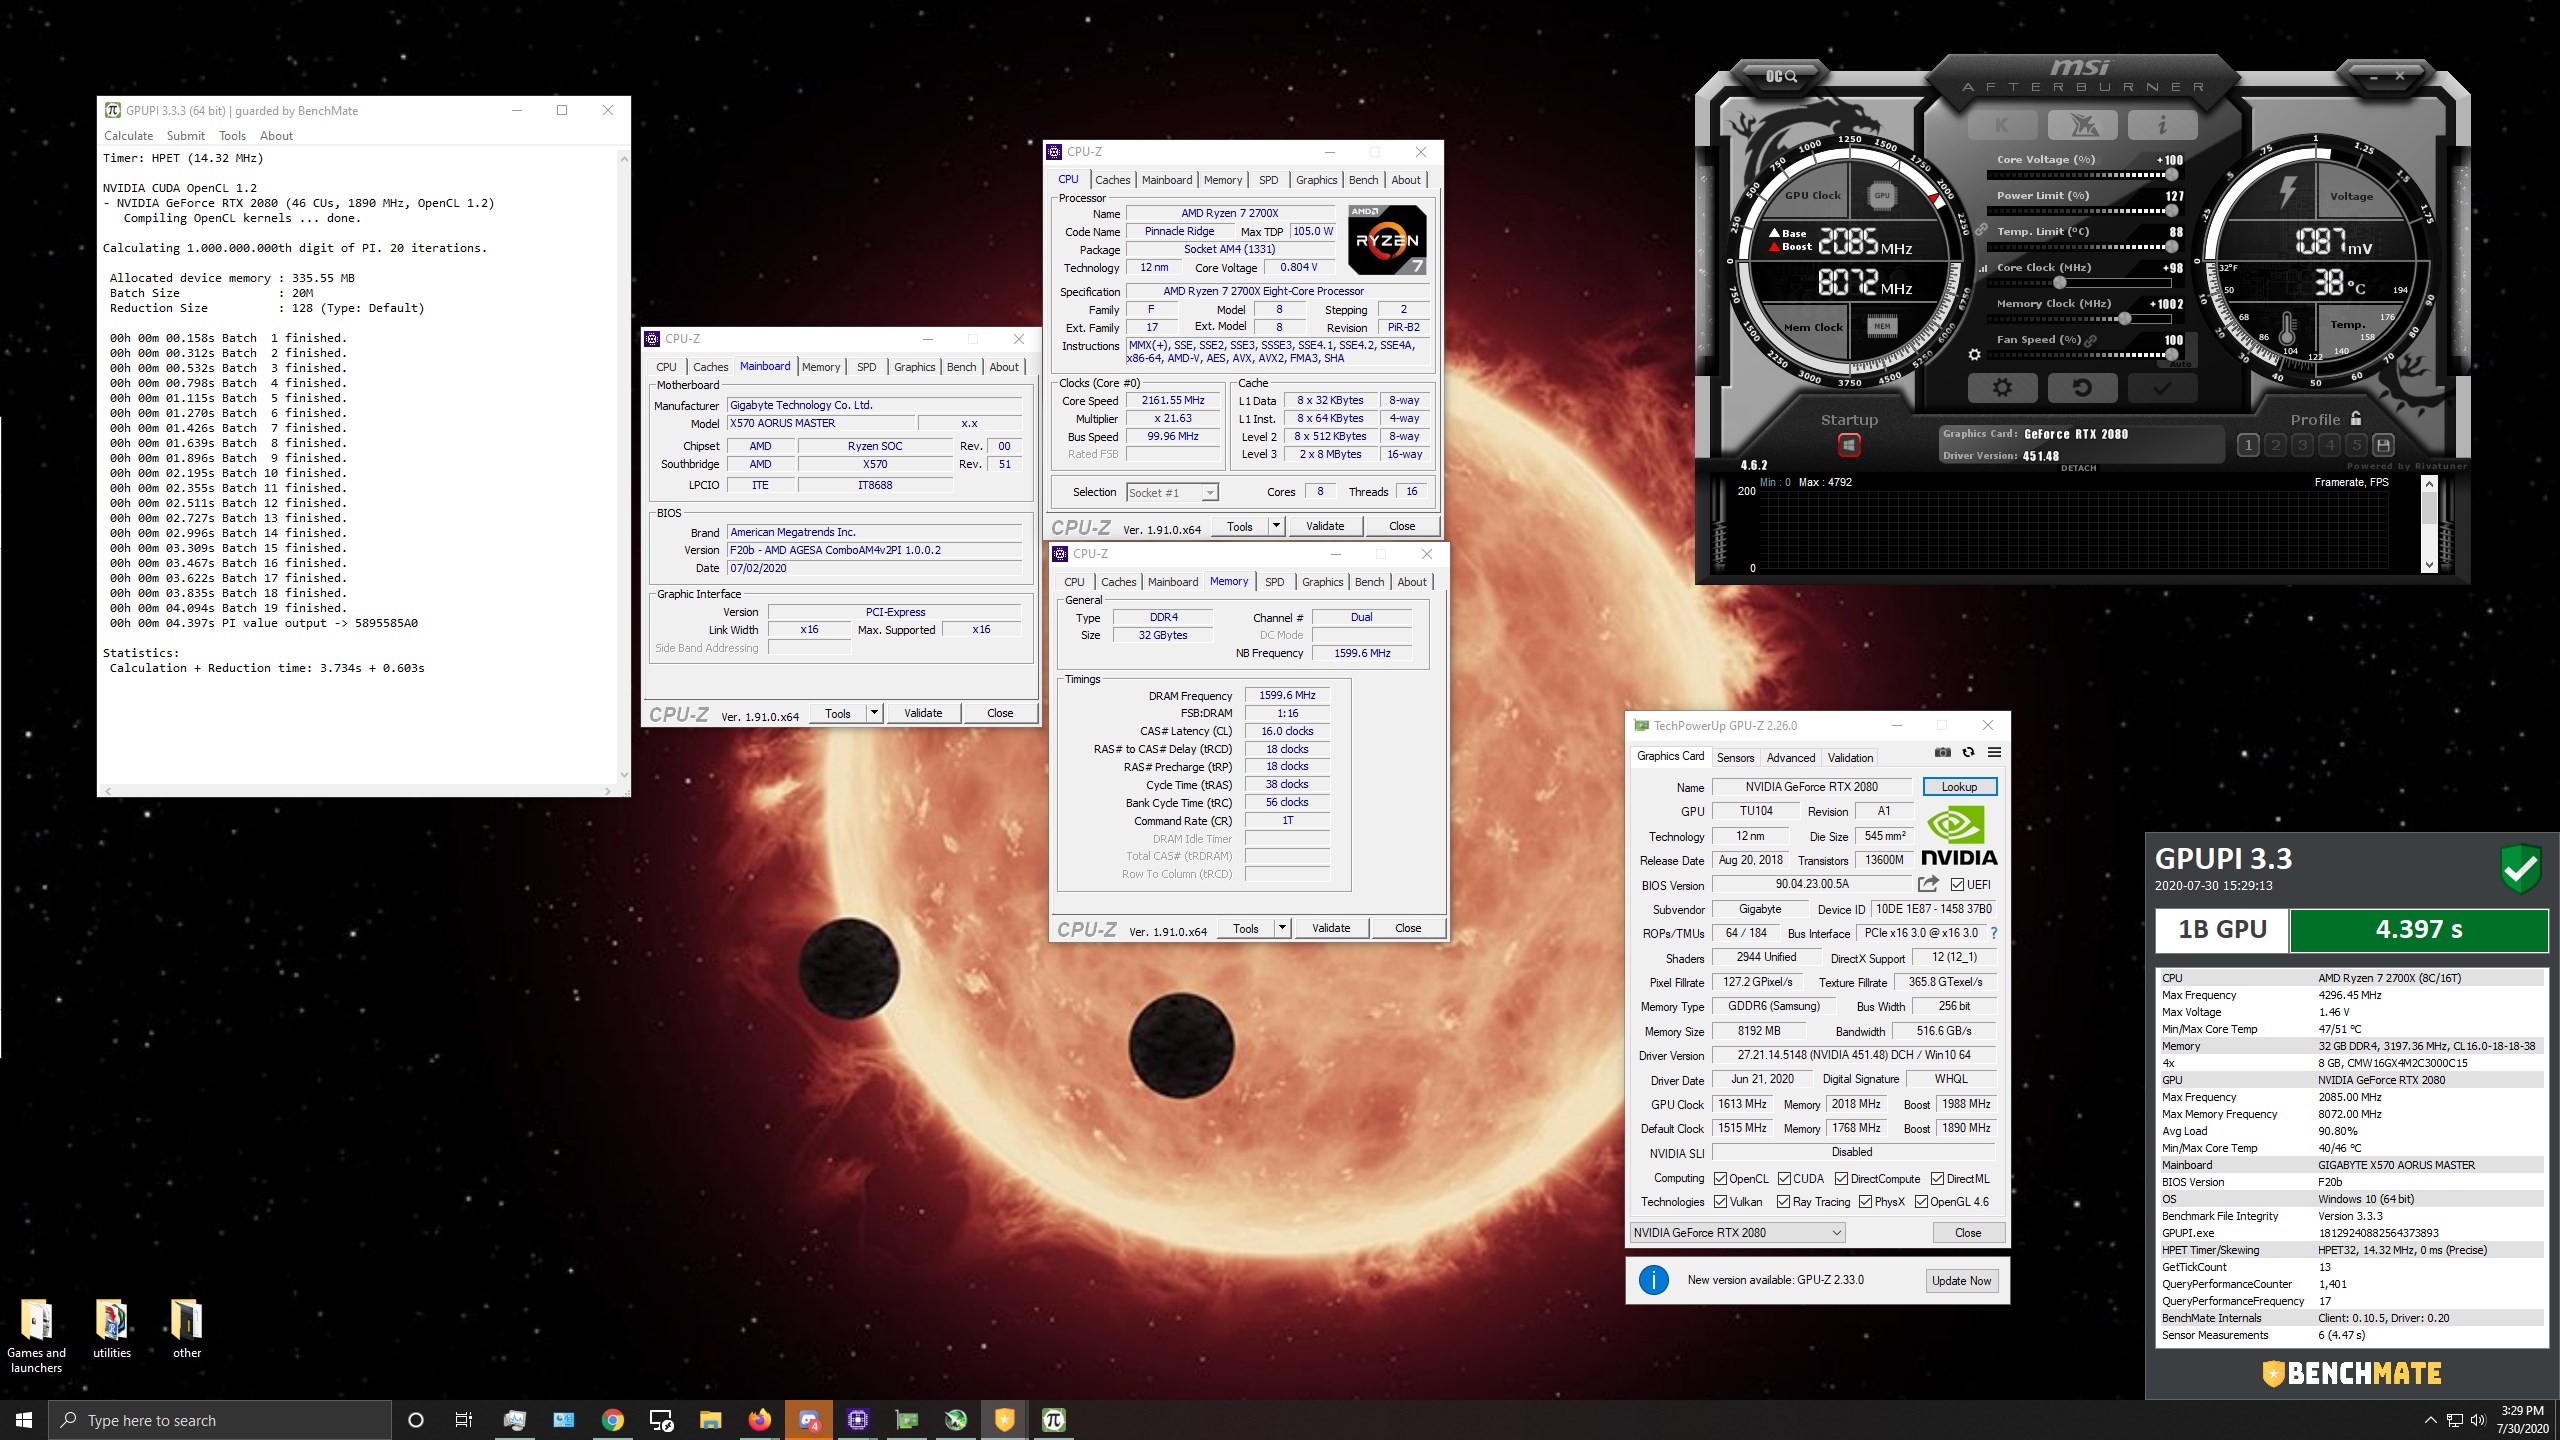Toggle the Vulkan checkbox in GPU-Z

pos(1720,1202)
